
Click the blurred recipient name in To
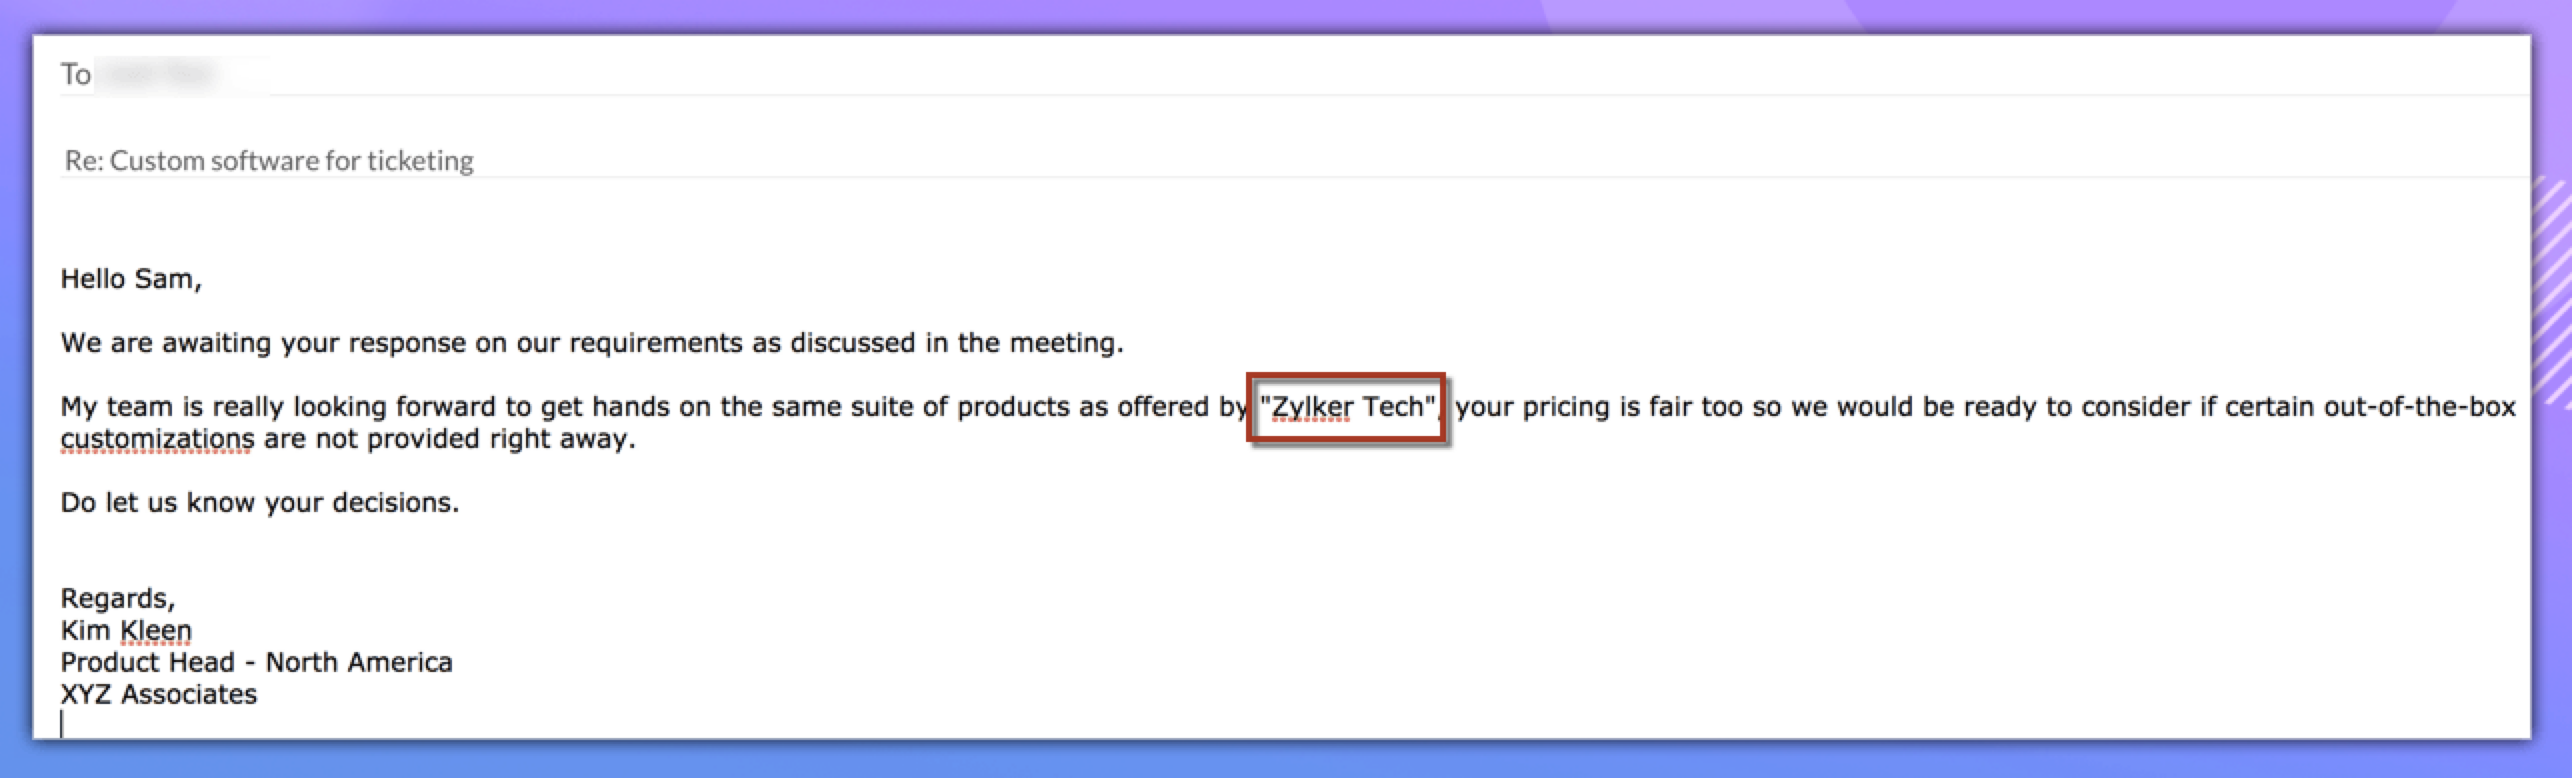pos(160,75)
